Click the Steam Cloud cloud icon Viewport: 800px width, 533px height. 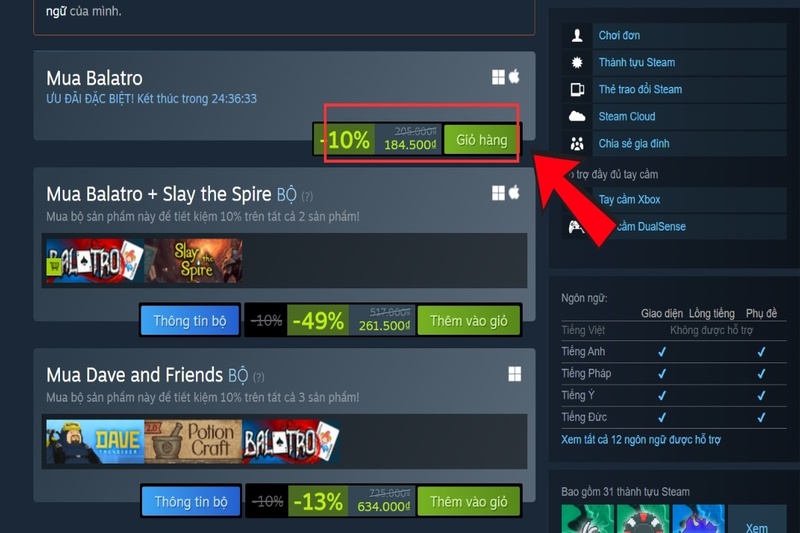[x=577, y=116]
